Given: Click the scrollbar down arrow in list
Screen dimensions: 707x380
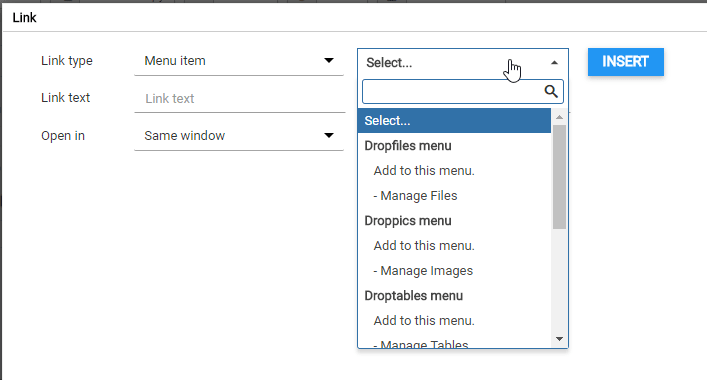Looking at the screenshot, I should click(560, 339).
